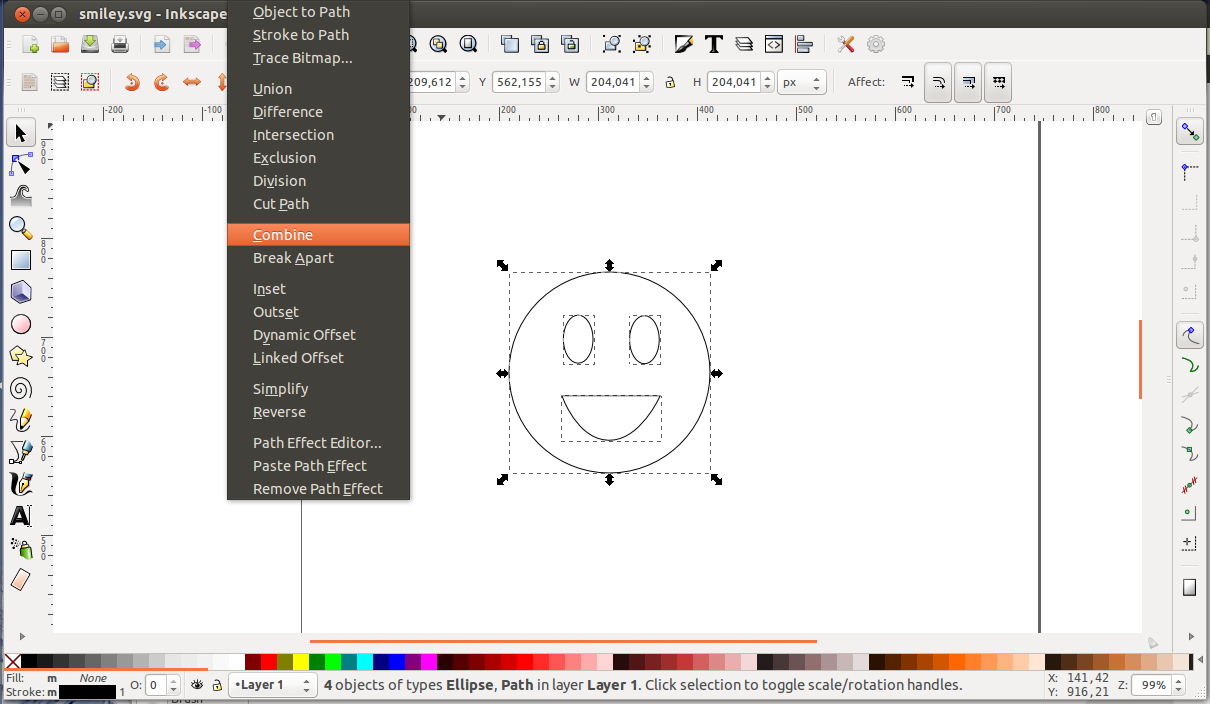Select the Eraser tool
The height and width of the screenshot is (704, 1210).
20,581
